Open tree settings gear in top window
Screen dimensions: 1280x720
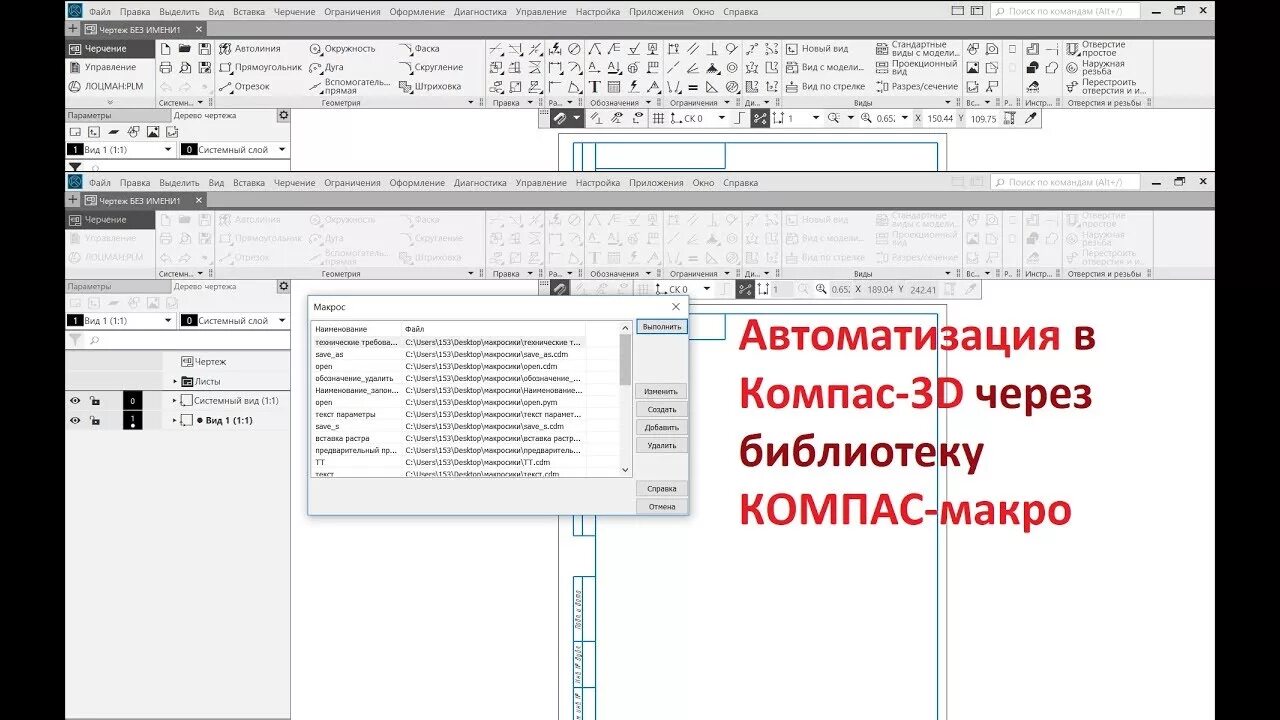click(x=283, y=115)
